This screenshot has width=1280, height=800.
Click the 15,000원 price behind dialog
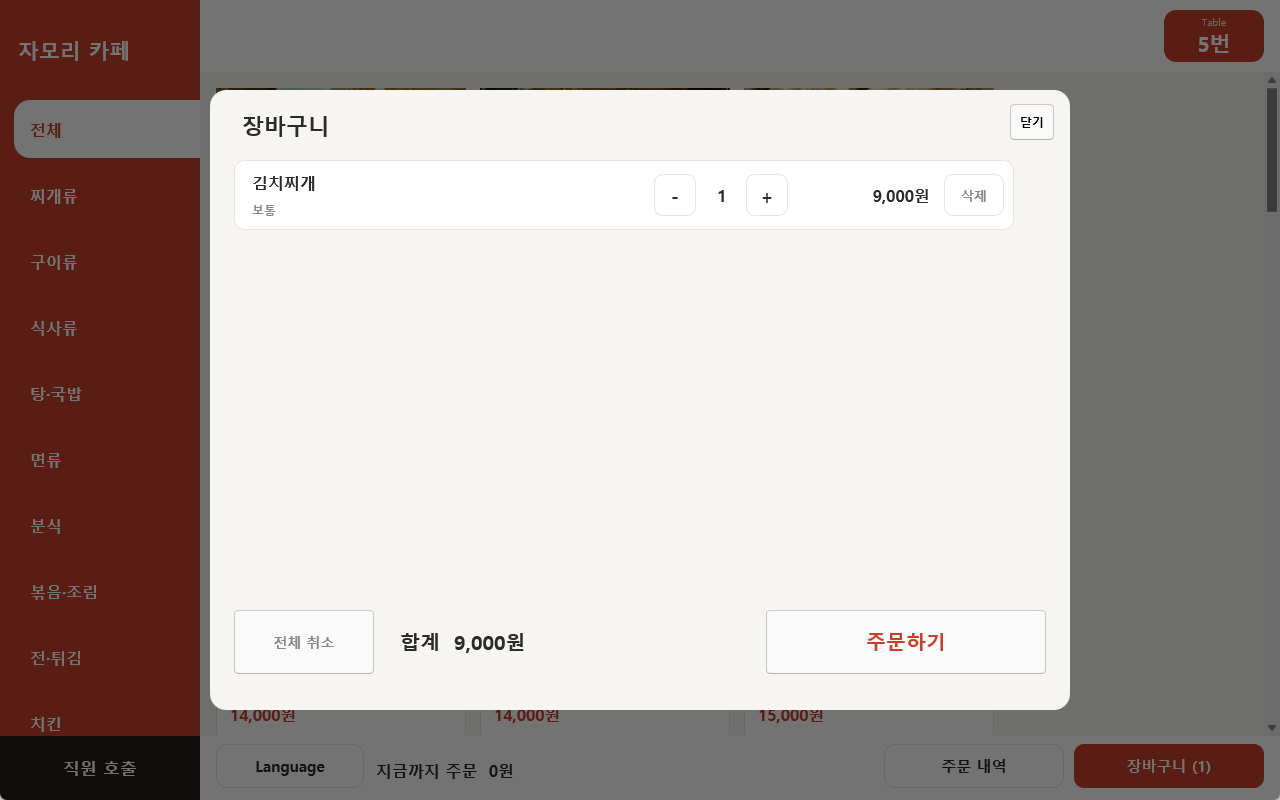pyautogui.click(x=791, y=715)
